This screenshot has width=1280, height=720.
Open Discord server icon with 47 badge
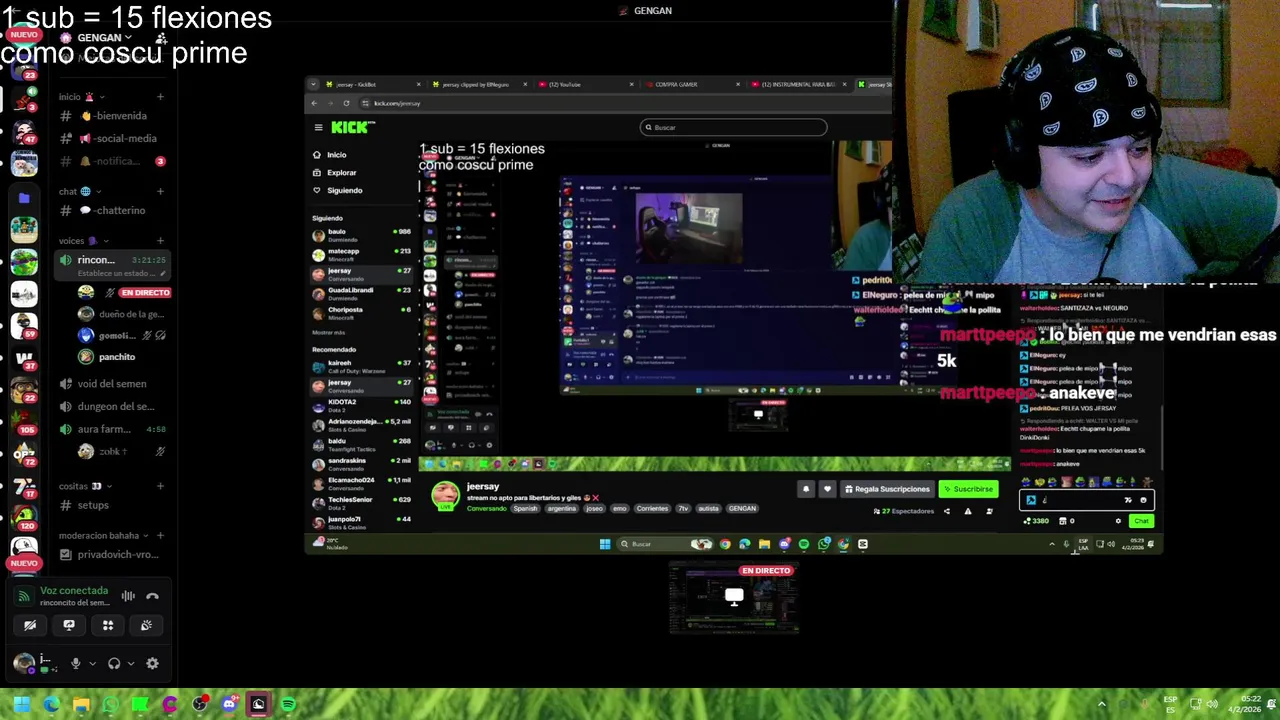coord(24,132)
